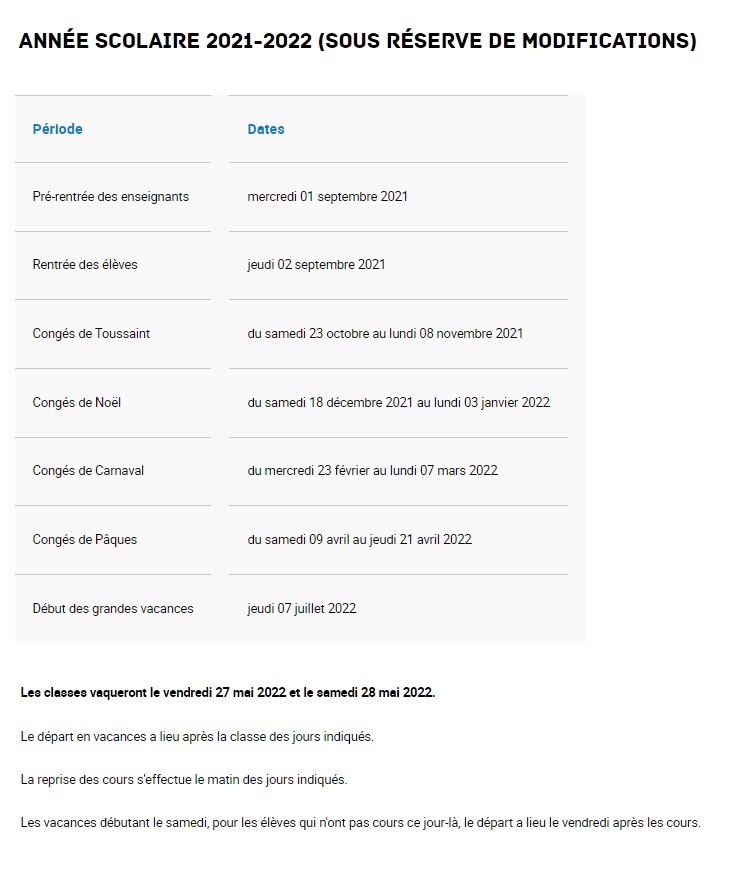Select the Dates column header
The image size is (740, 888).
(266, 129)
